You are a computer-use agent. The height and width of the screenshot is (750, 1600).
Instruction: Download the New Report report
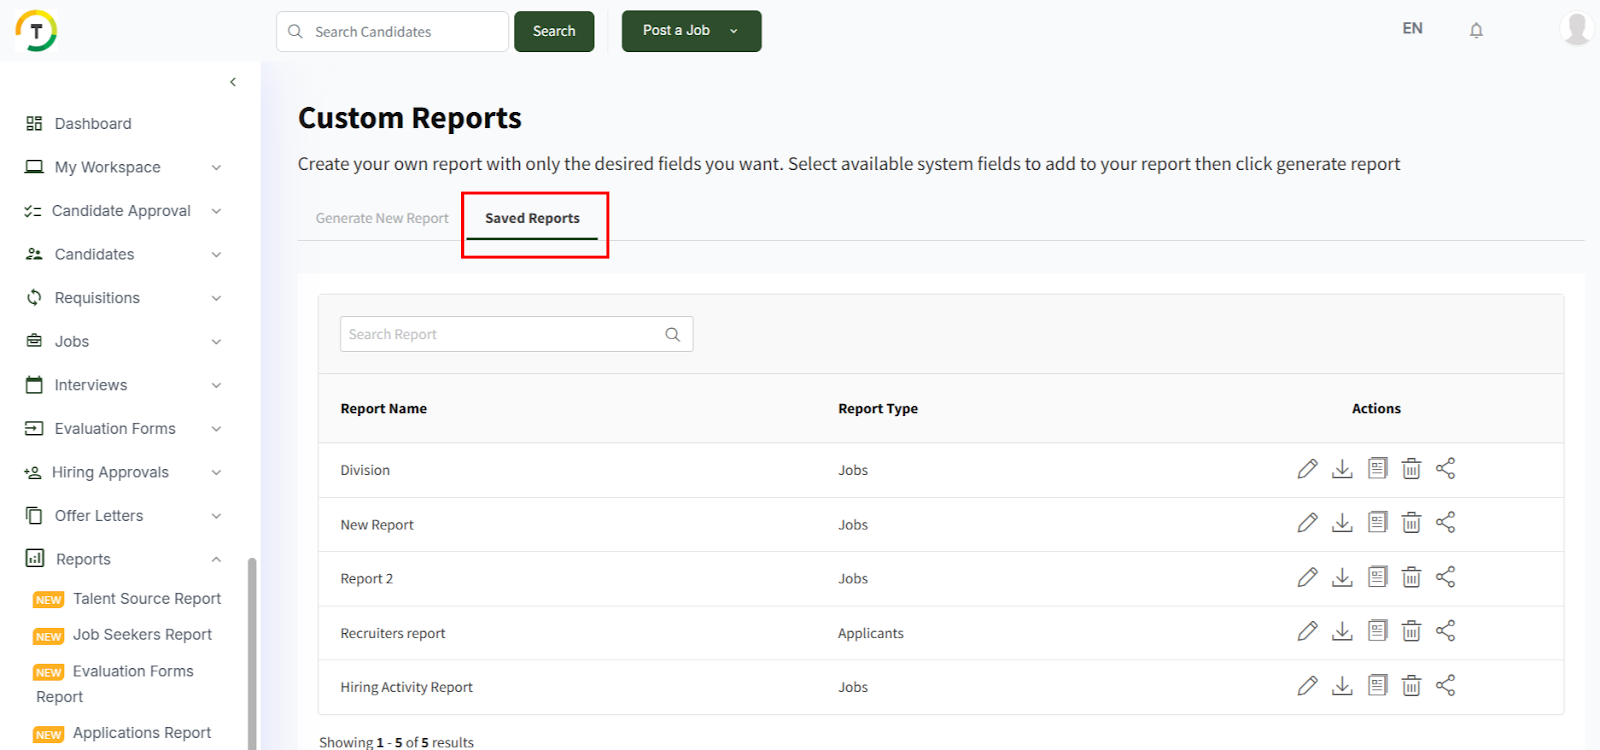tap(1342, 523)
